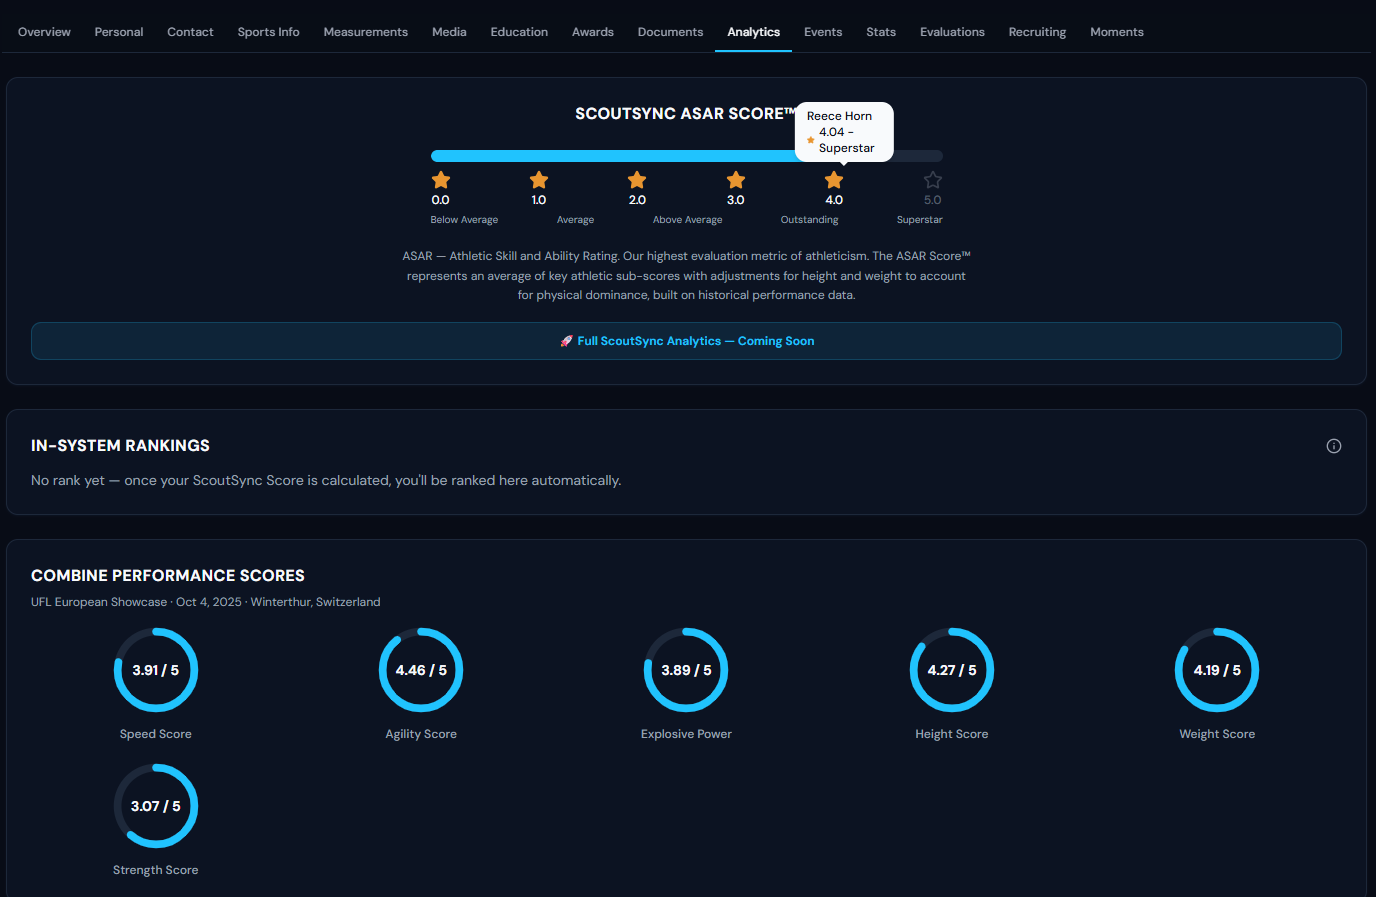This screenshot has width=1376, height=897.
Task: Click Full ScoutSync Analytics Coming Soon banner
Action: pyautogui.click(x=686, y=341)
